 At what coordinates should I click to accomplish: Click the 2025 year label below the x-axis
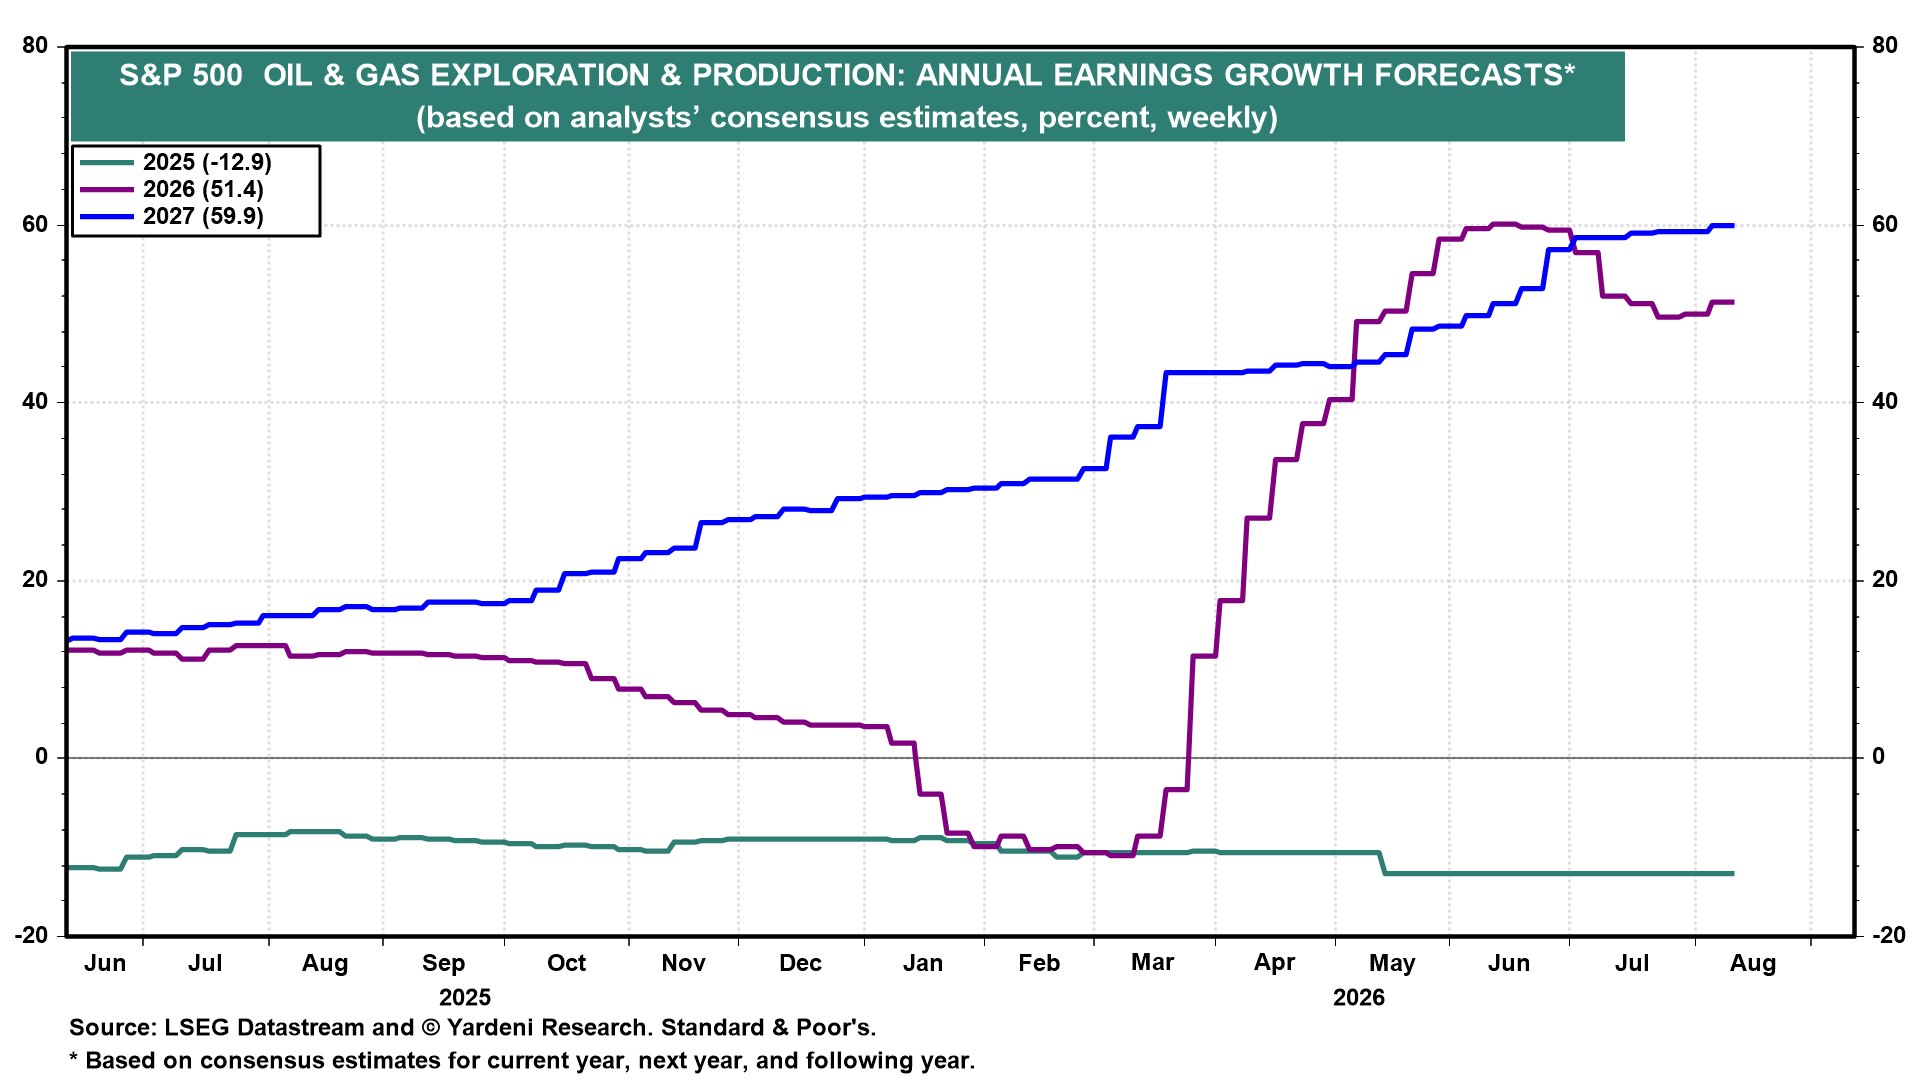tap(465, 998)
